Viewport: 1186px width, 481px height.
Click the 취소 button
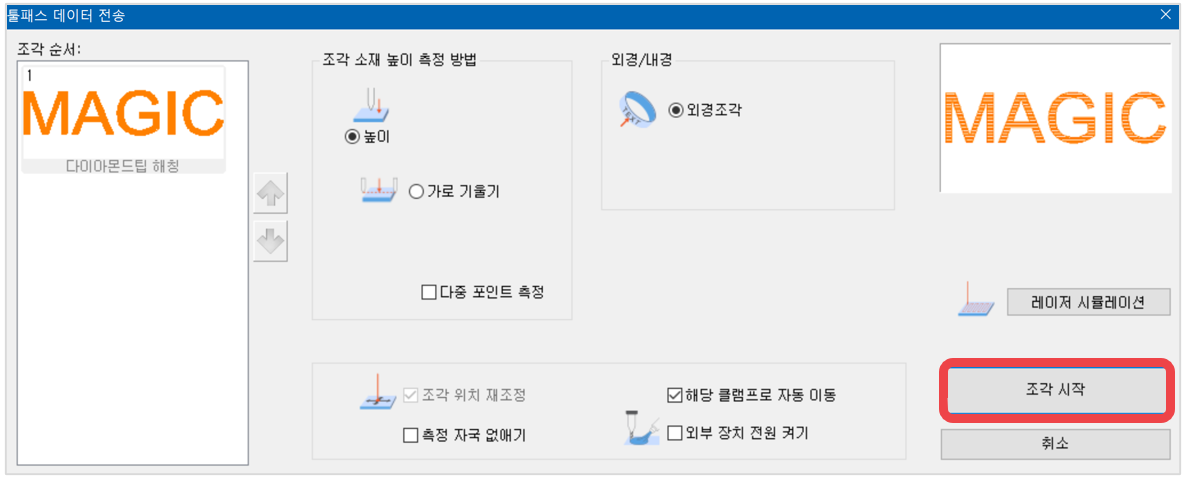(1055, 444)
